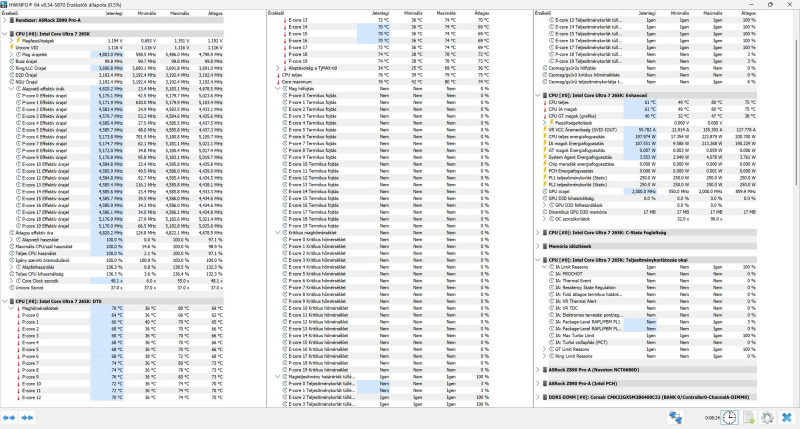The height and width of the screenshot is (429, 800).
Task: Click lightning icon beside PL2 teljesítménykorlát (Static)
Action: (x=544, y=185)
